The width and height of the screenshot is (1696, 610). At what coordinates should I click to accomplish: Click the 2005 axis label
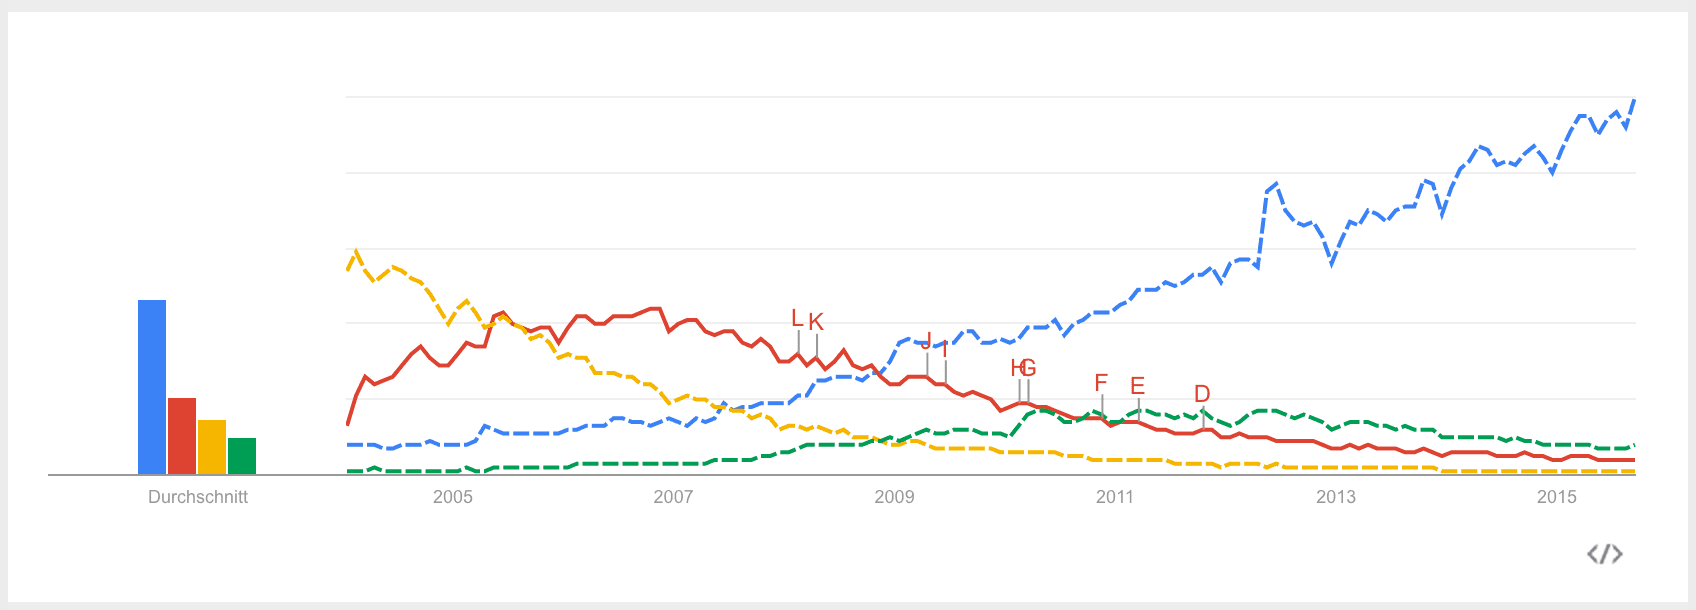pyautogui.click(x=453, y=497)
